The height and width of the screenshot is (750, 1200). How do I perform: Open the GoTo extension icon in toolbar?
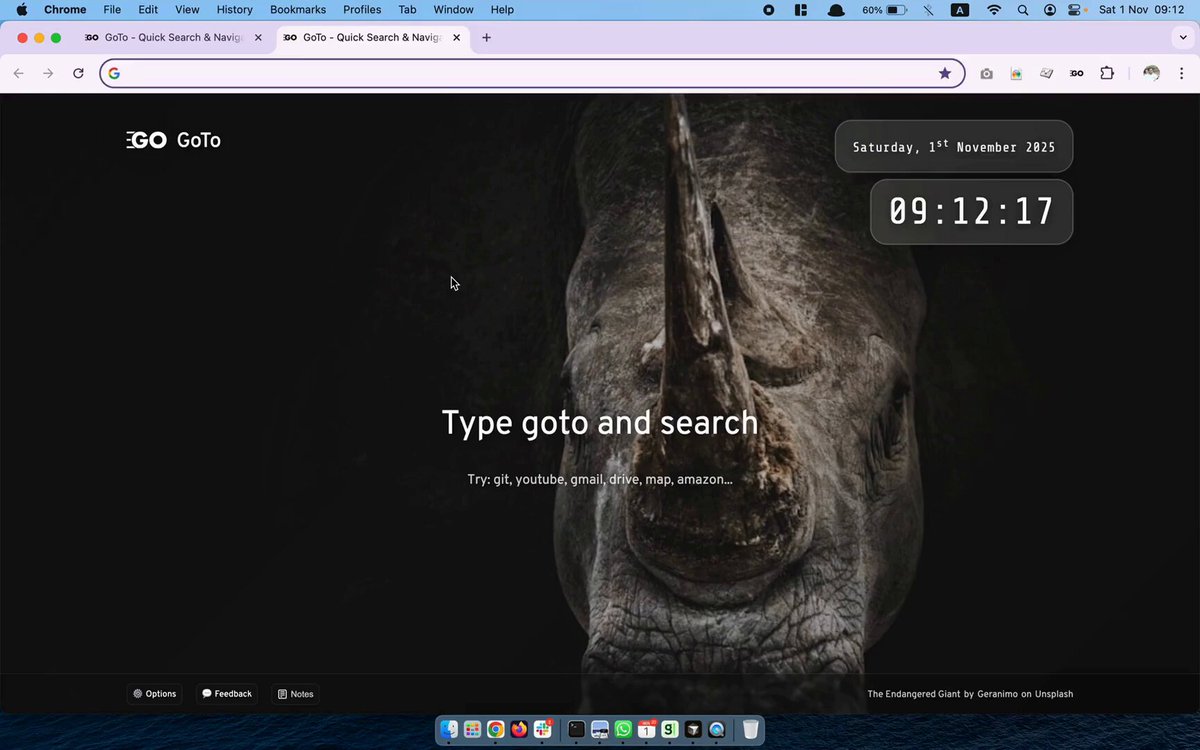tap(1076, 73)
